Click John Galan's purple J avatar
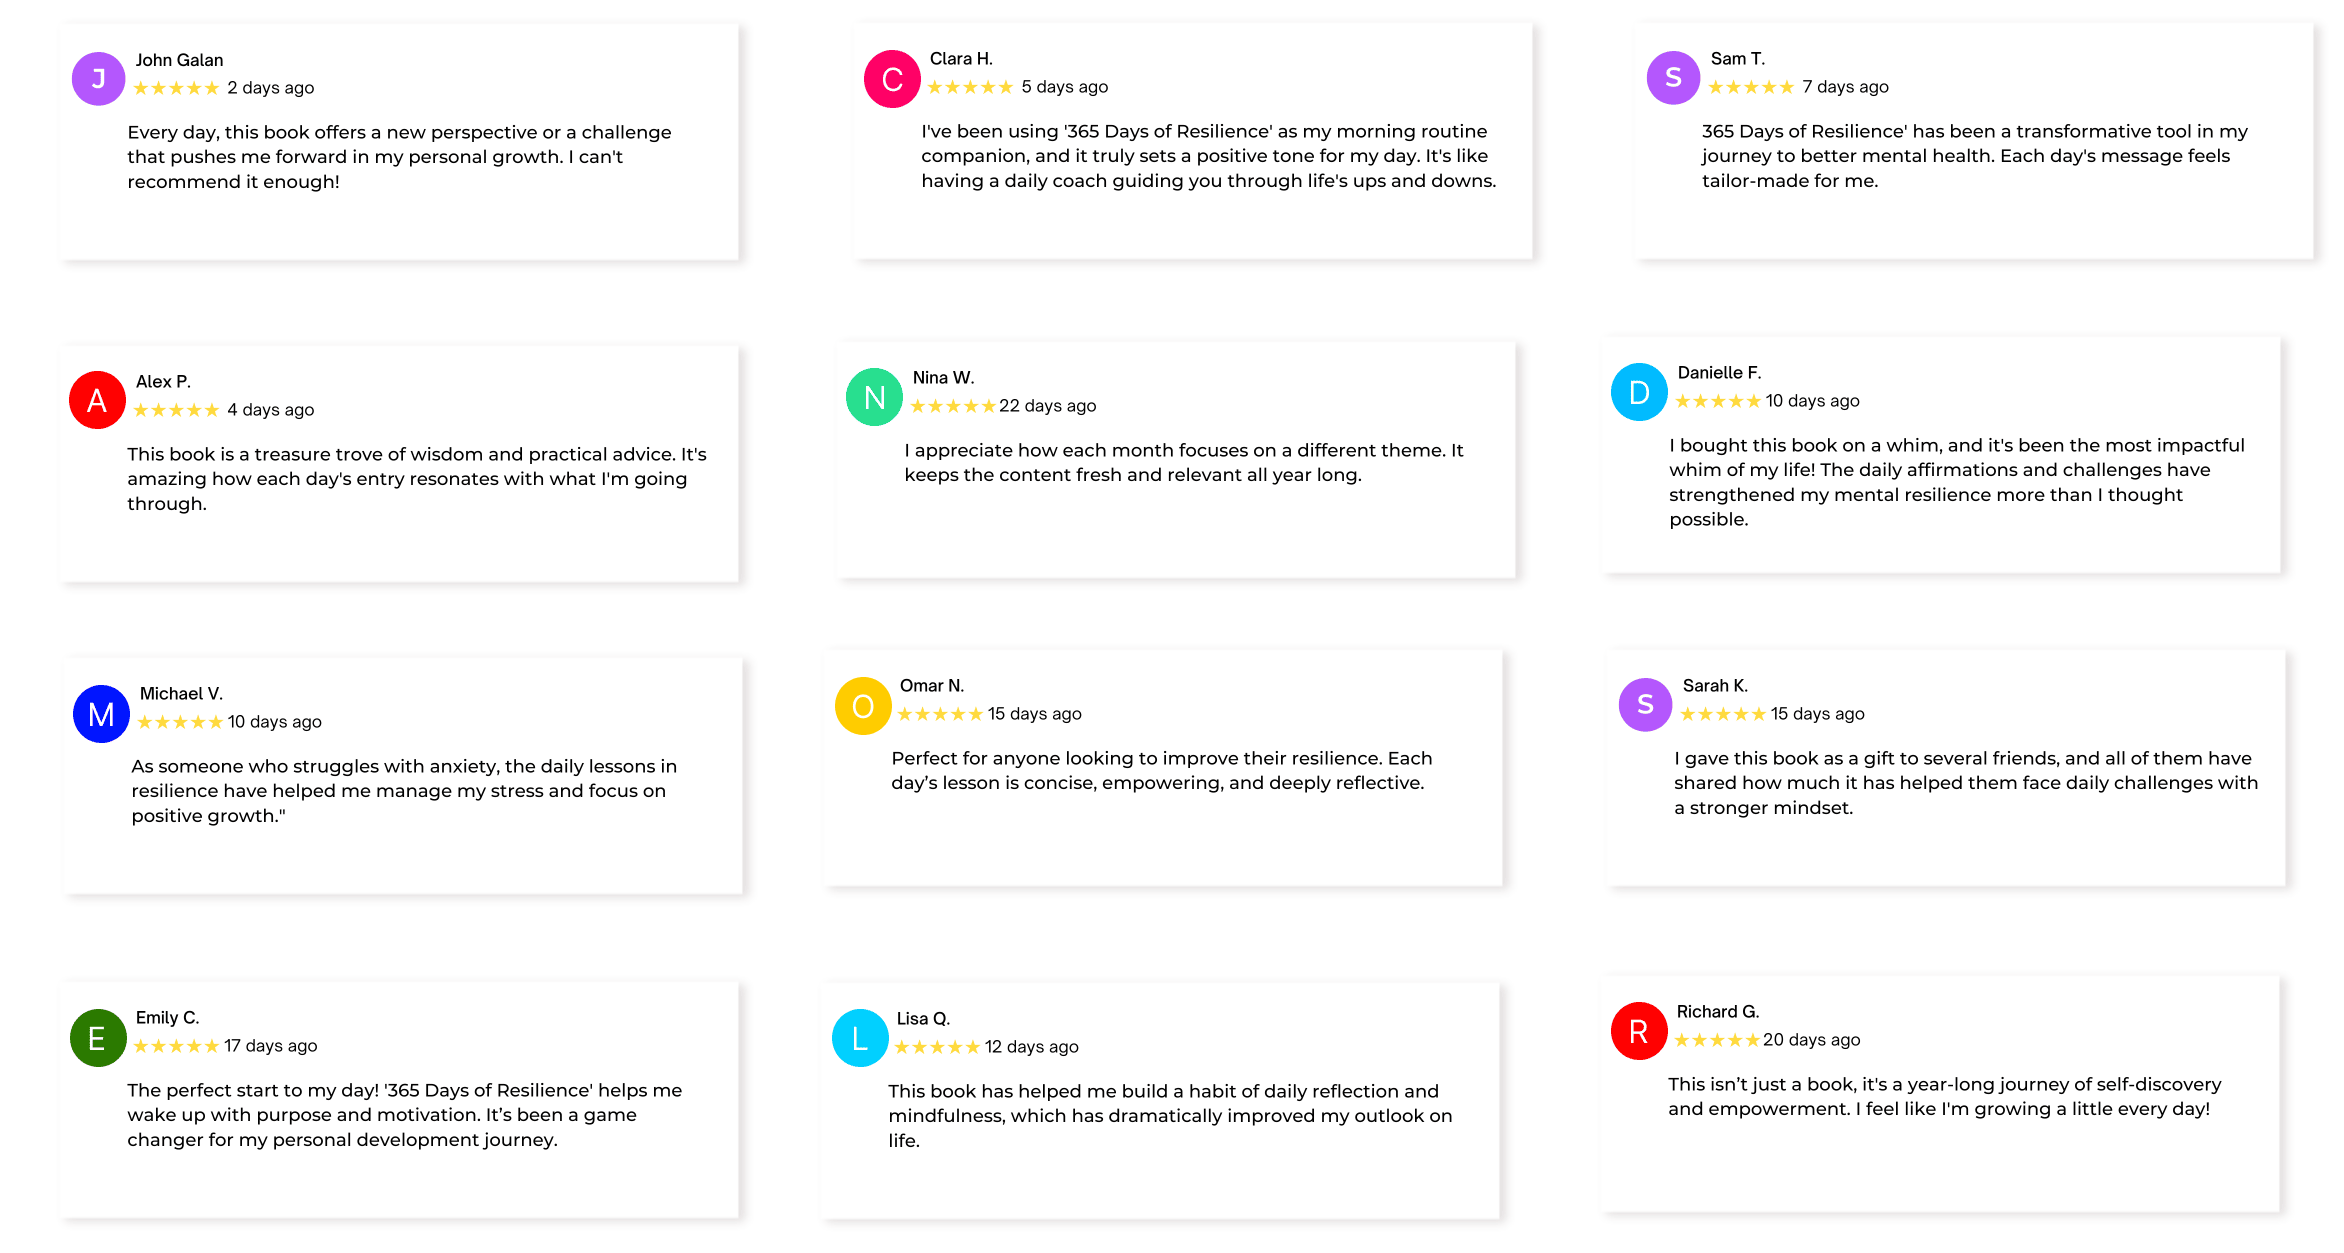Image resolution: width=2344 pixels, height=1253 pixels. (x=98, y=79)
